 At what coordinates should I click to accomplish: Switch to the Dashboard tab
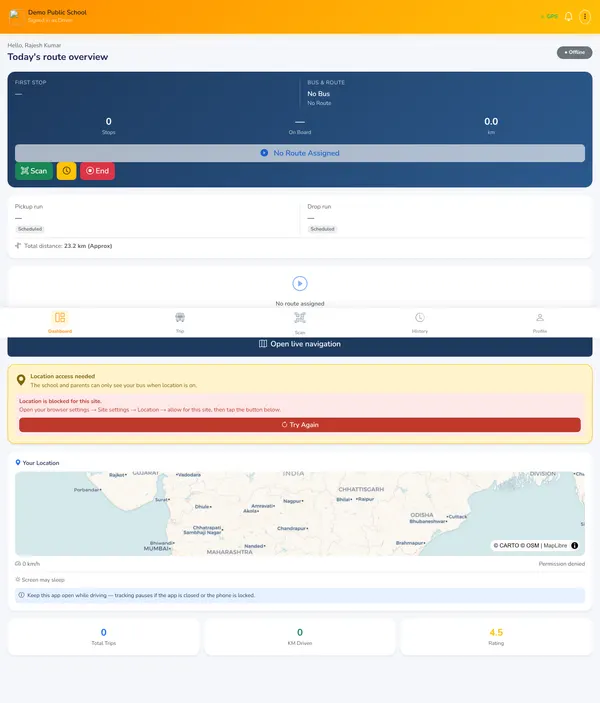[60, 322]
